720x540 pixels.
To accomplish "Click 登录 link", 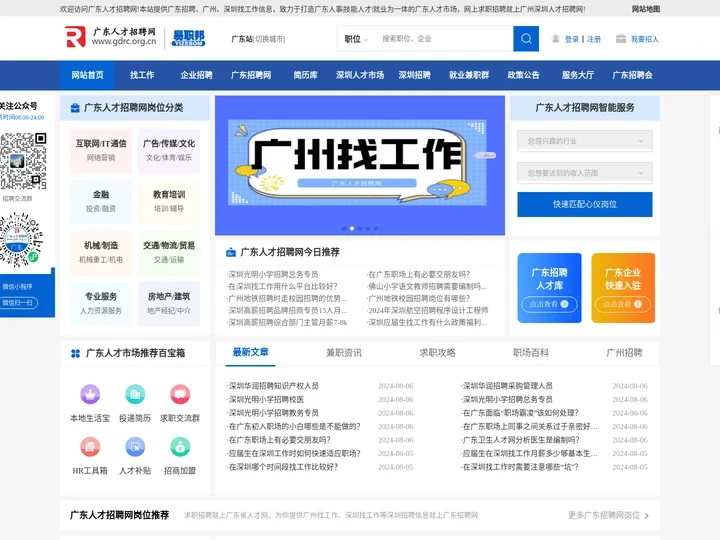I will [572, 39].
